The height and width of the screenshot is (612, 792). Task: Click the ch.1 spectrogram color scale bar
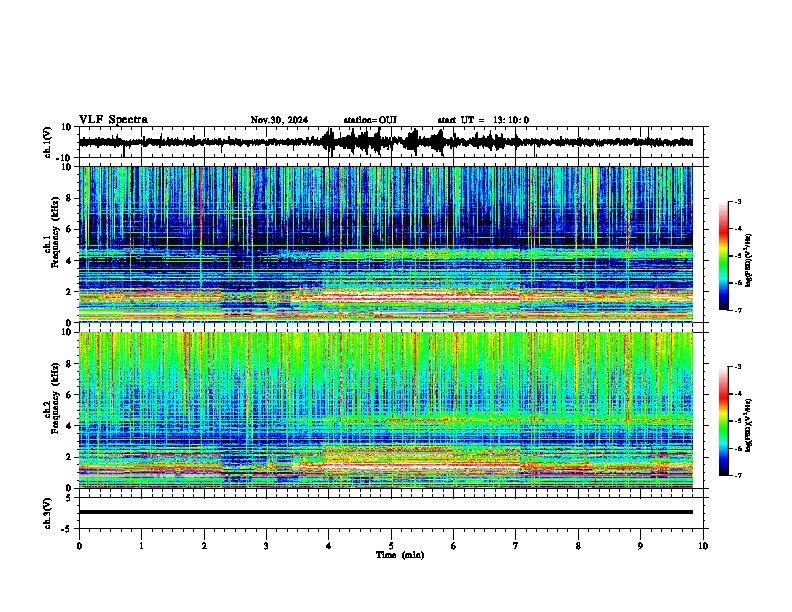724,256
